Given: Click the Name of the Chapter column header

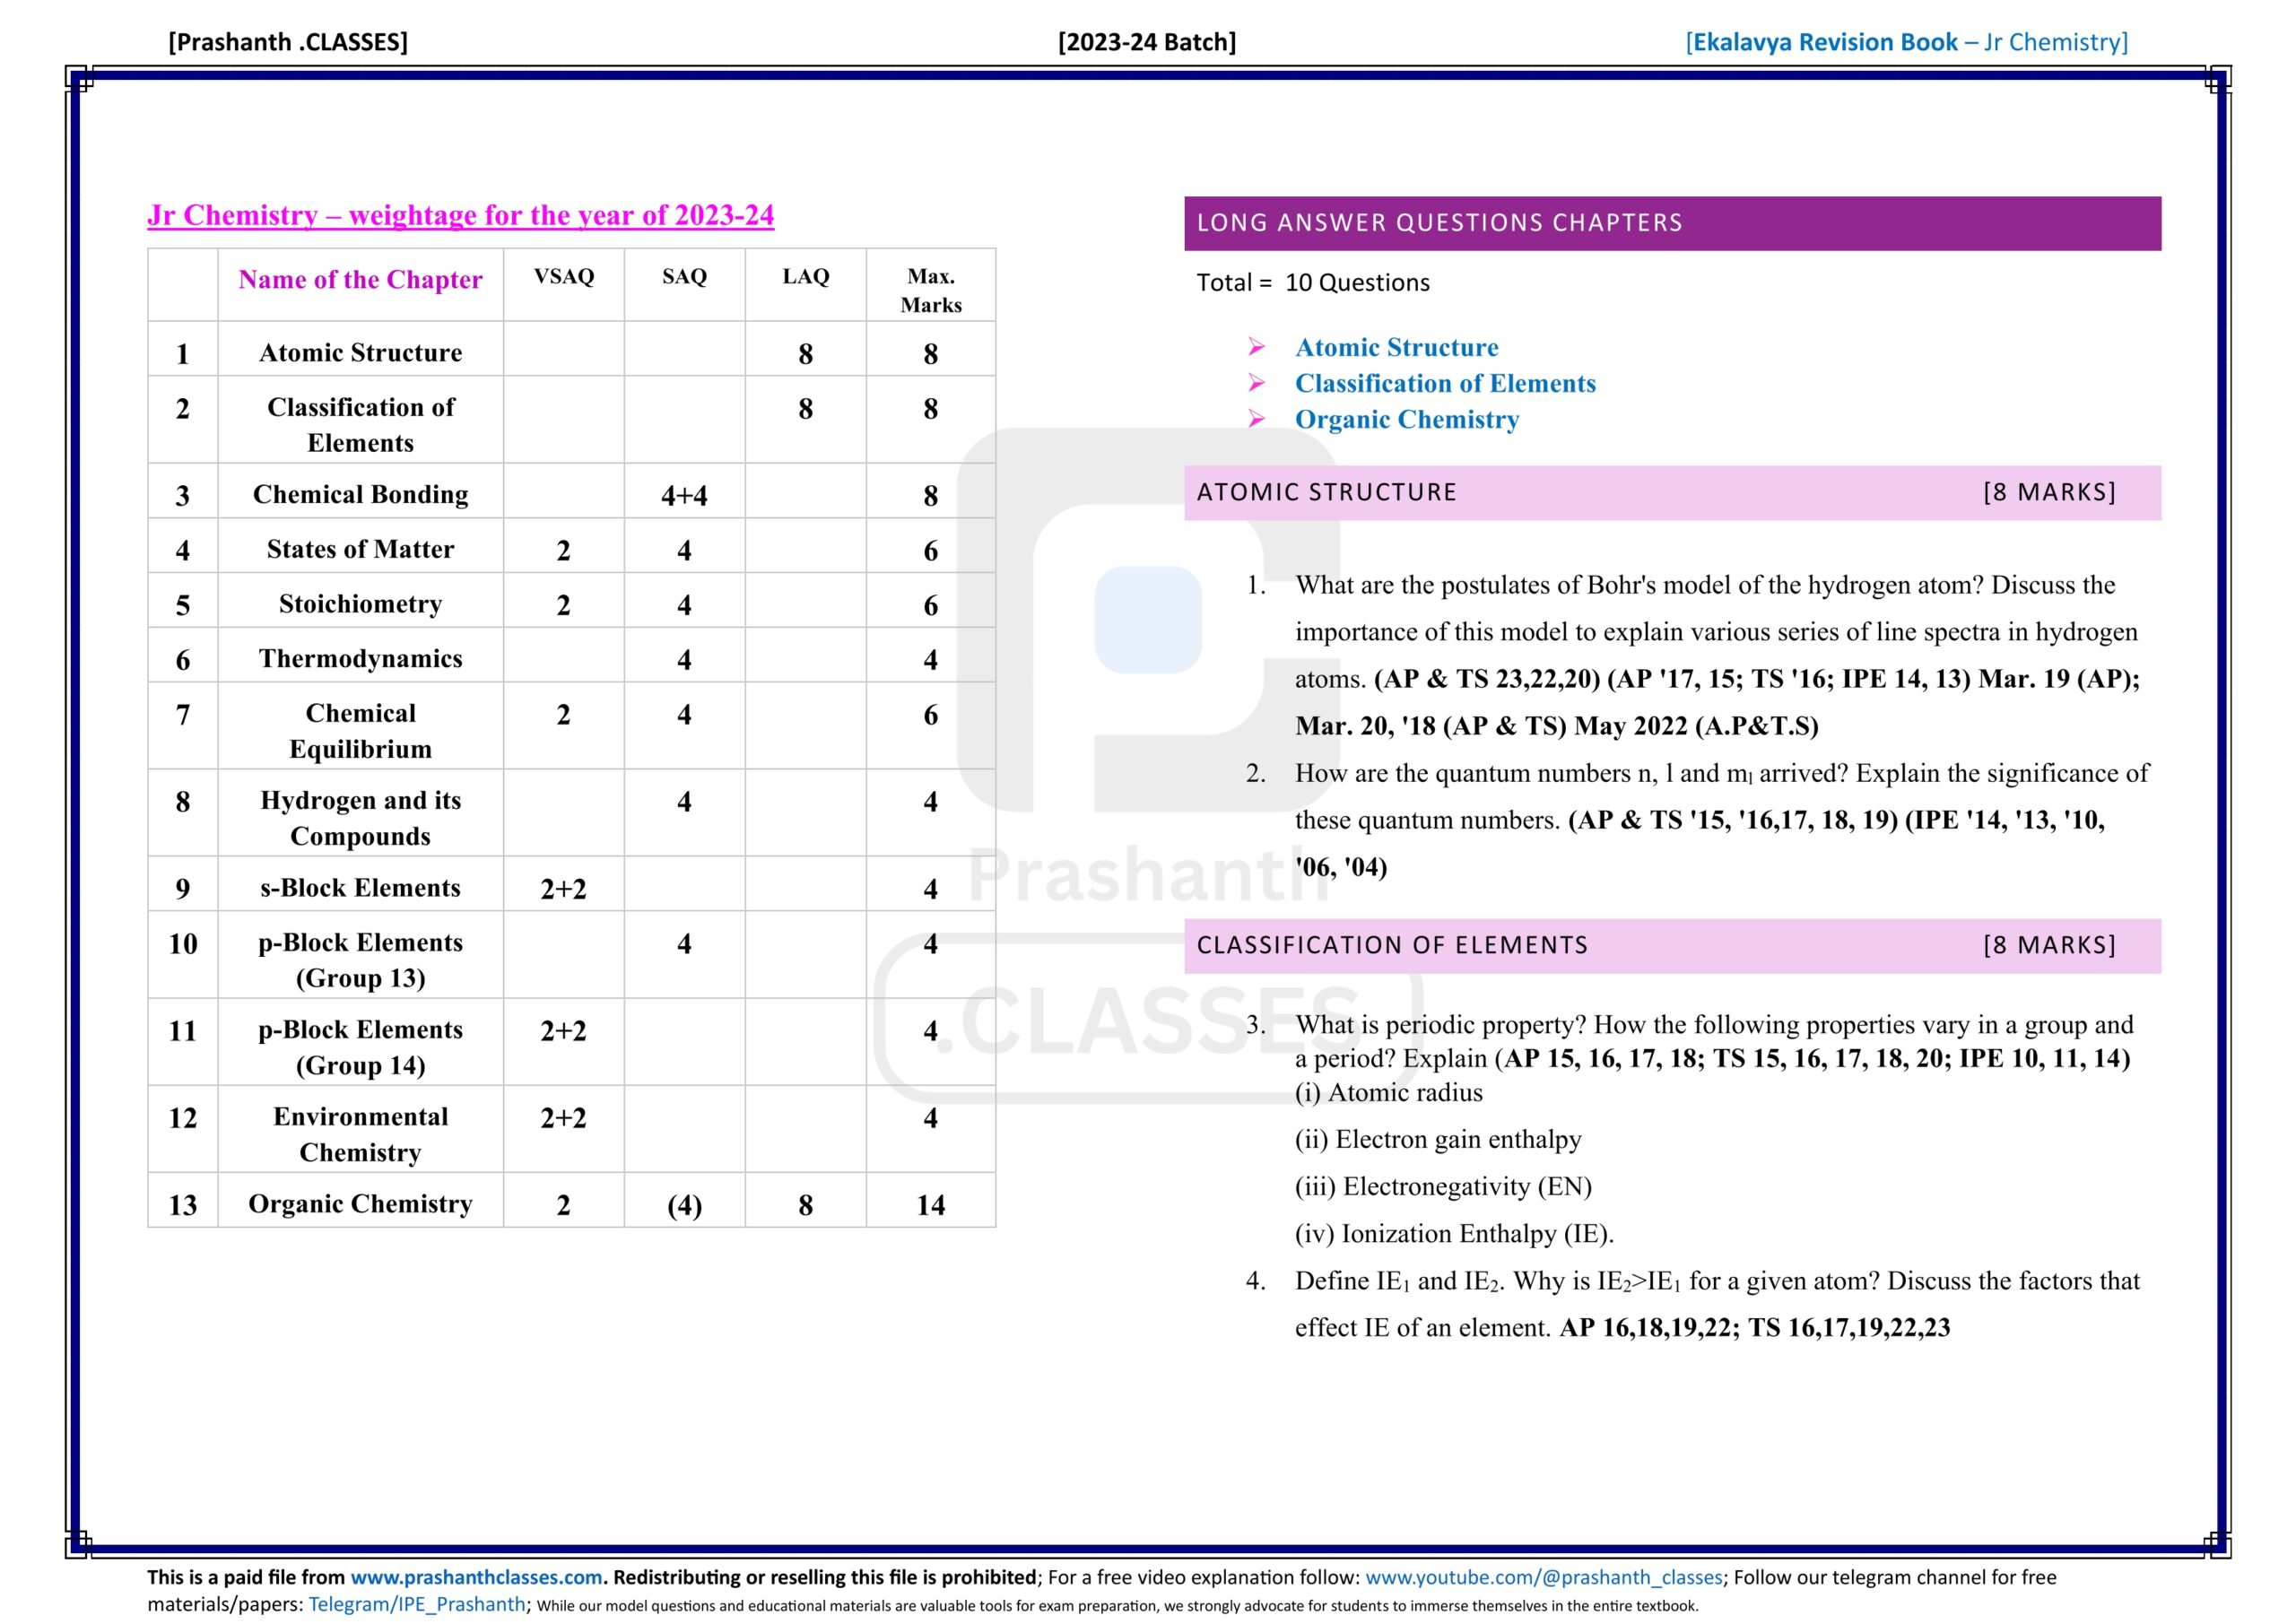Looking at the screenshot, I should (360, 280).
